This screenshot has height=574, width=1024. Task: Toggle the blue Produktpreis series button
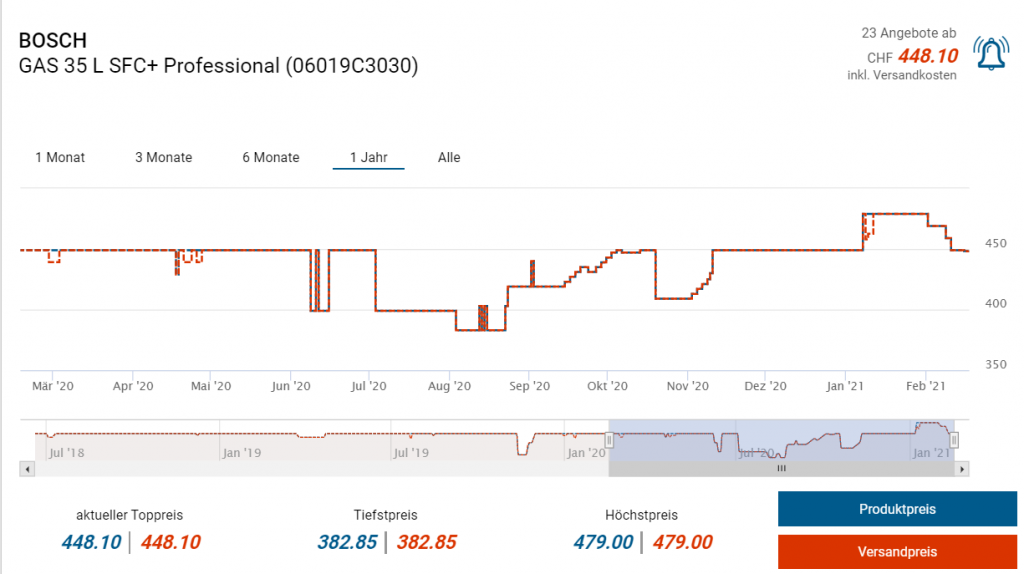pos(897,509)
